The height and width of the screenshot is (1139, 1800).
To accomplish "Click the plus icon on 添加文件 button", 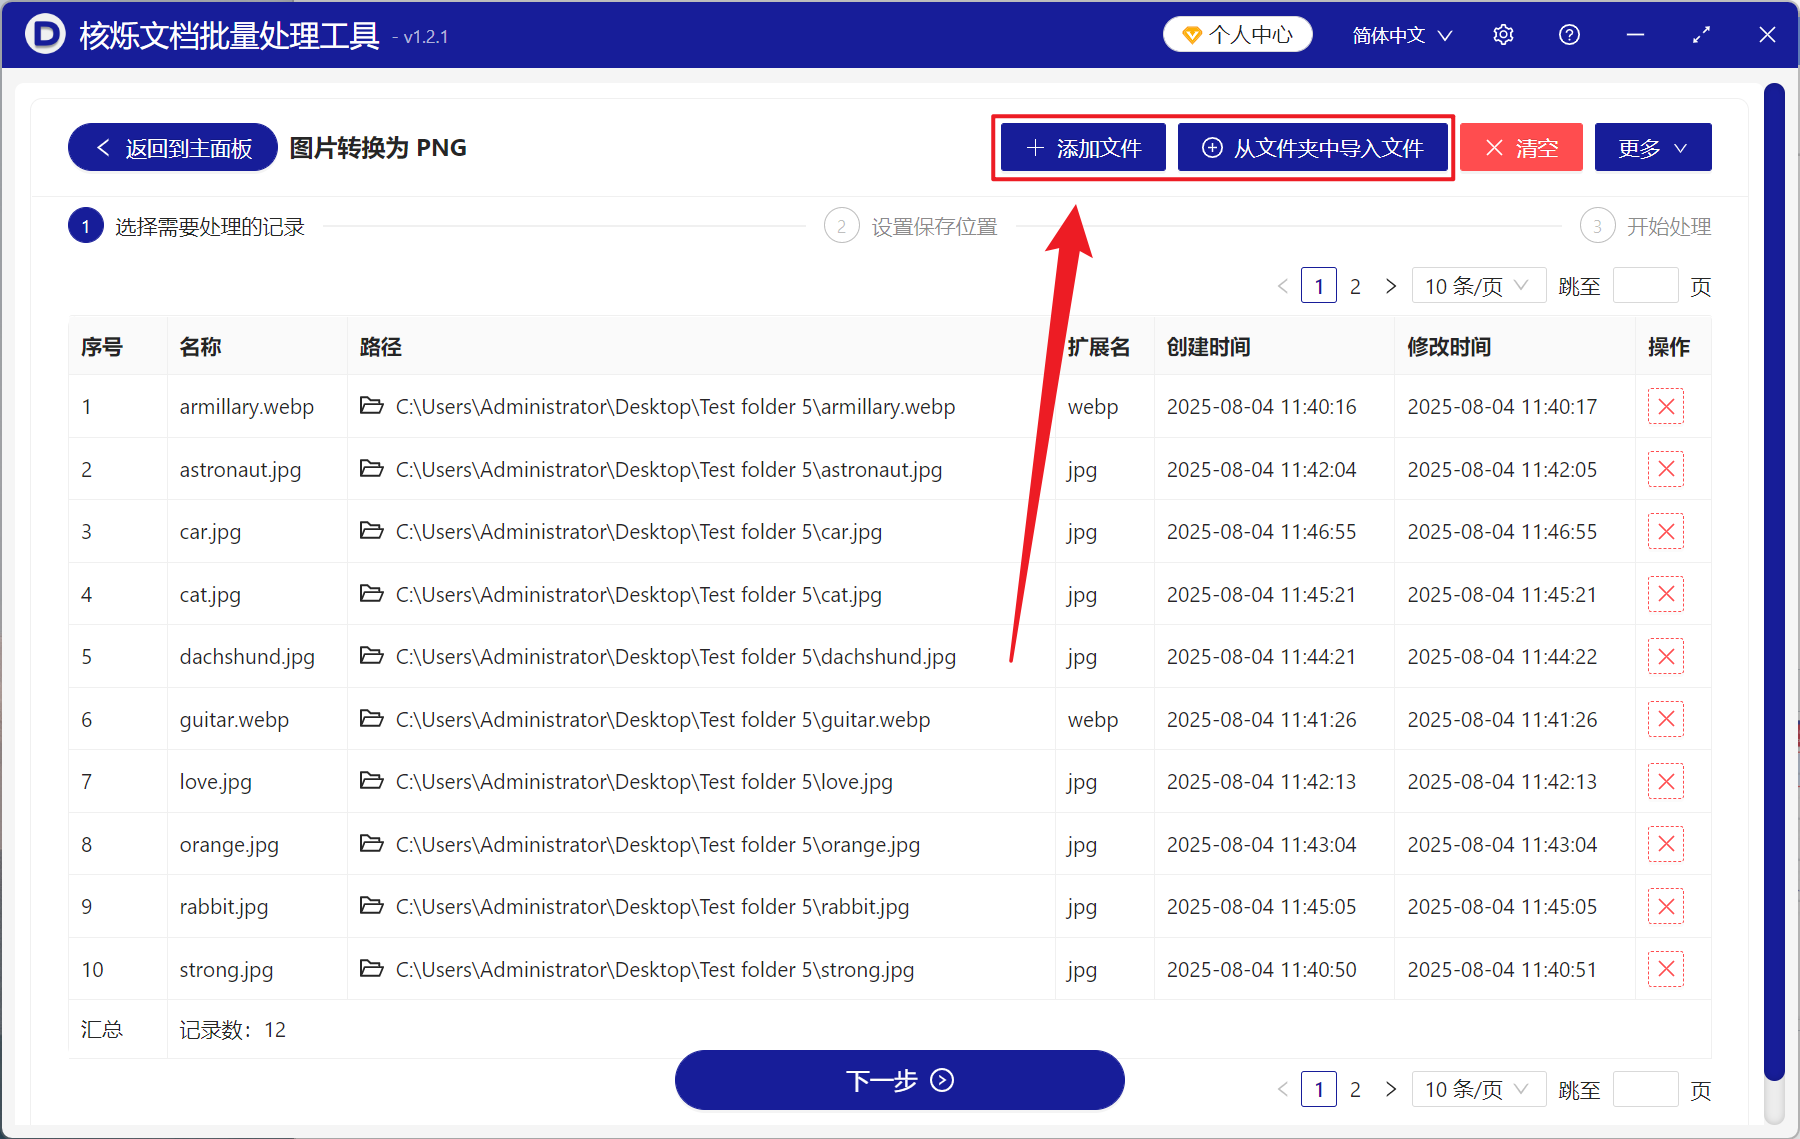I will 1034,147.
